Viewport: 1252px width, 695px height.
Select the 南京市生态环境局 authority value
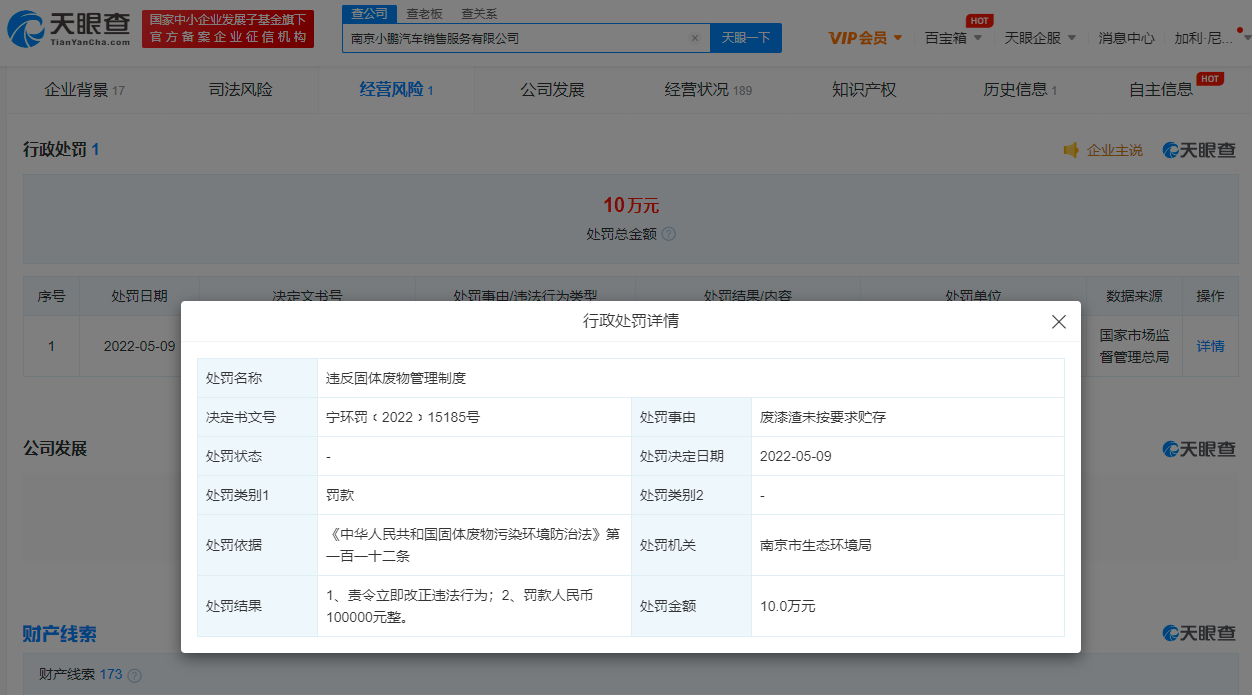816,545
